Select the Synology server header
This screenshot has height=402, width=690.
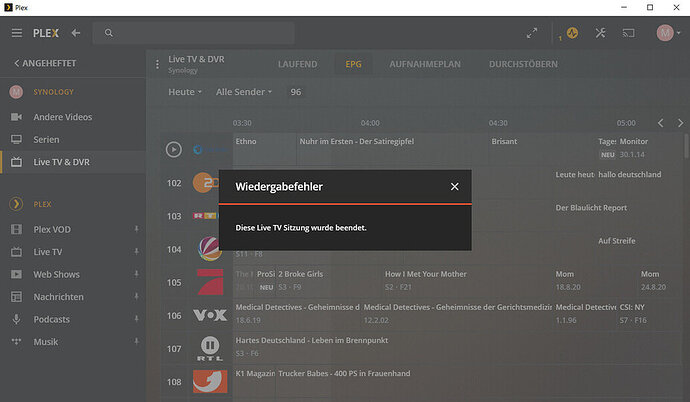tap(53, 92)
